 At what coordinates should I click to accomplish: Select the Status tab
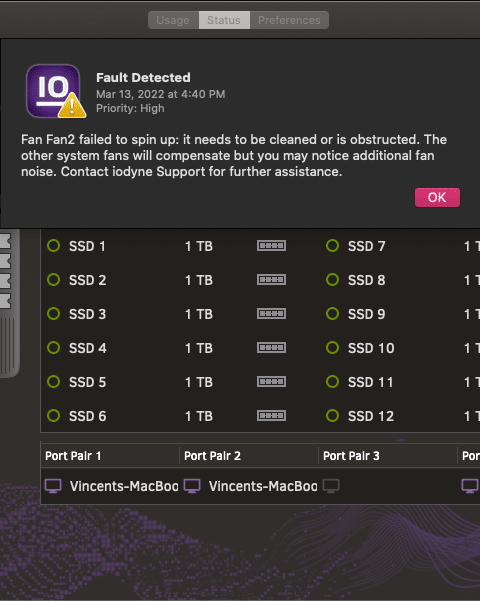[224, 20]
